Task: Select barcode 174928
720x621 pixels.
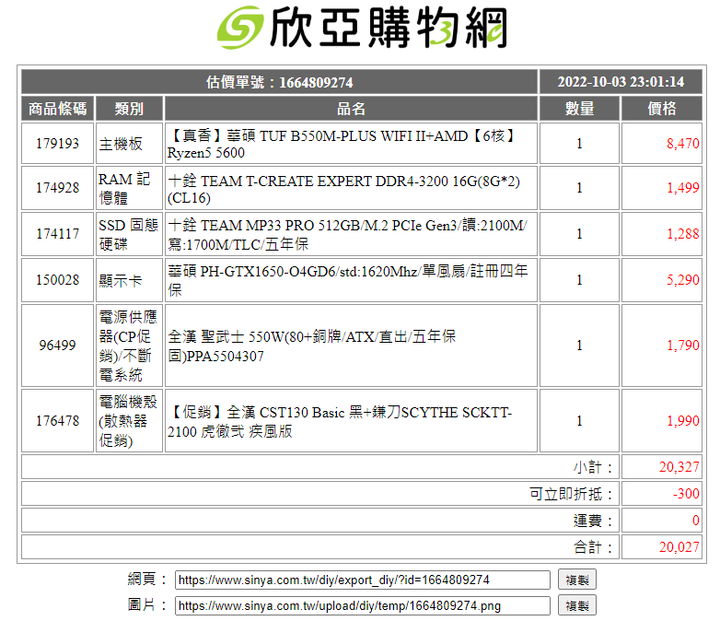Action: point(57,188)
